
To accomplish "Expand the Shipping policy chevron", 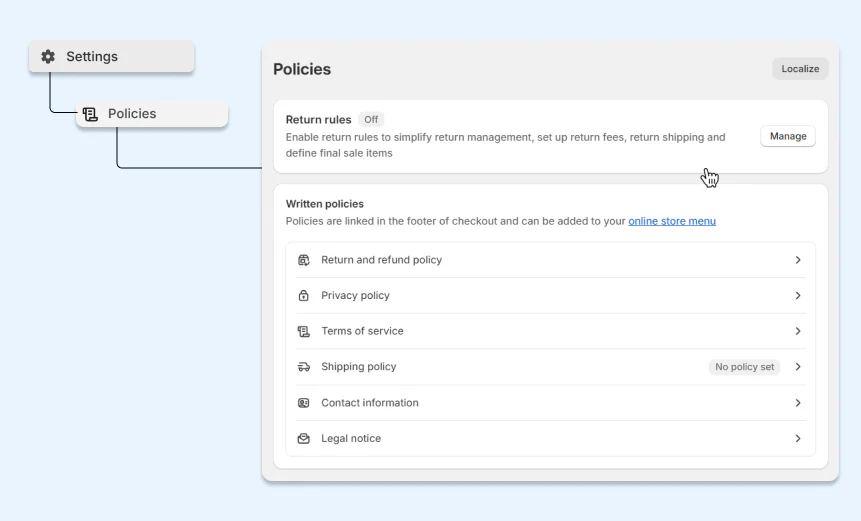I will click(x=798, y=367).
